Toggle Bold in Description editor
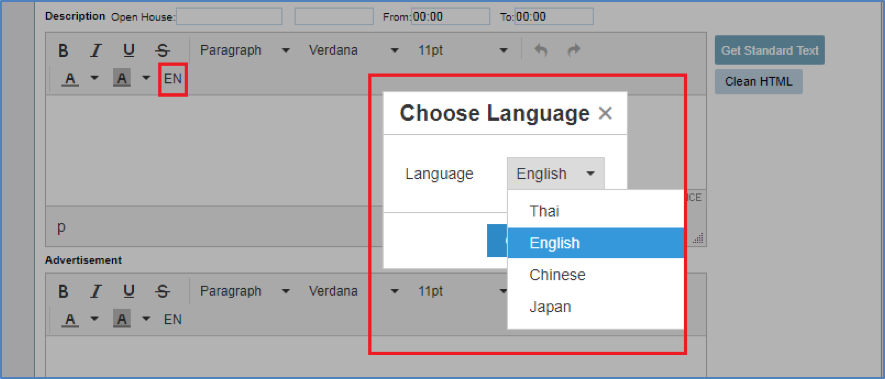The width and height of the screenshot is (885, 379). [x=63, y=51]
